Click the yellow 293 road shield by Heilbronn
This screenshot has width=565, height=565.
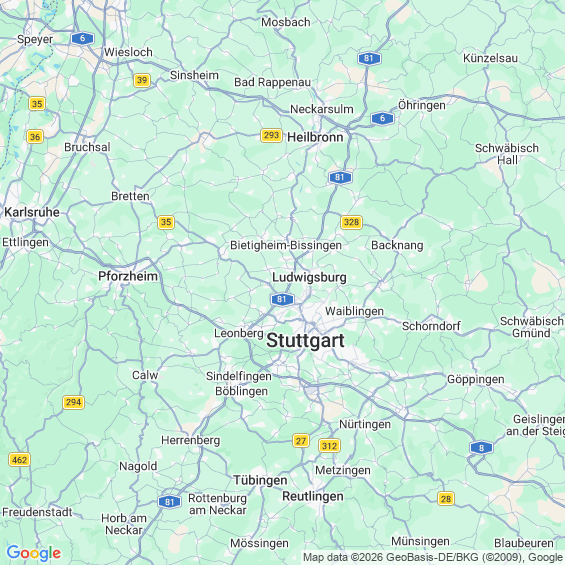click(x=271, y=135)
